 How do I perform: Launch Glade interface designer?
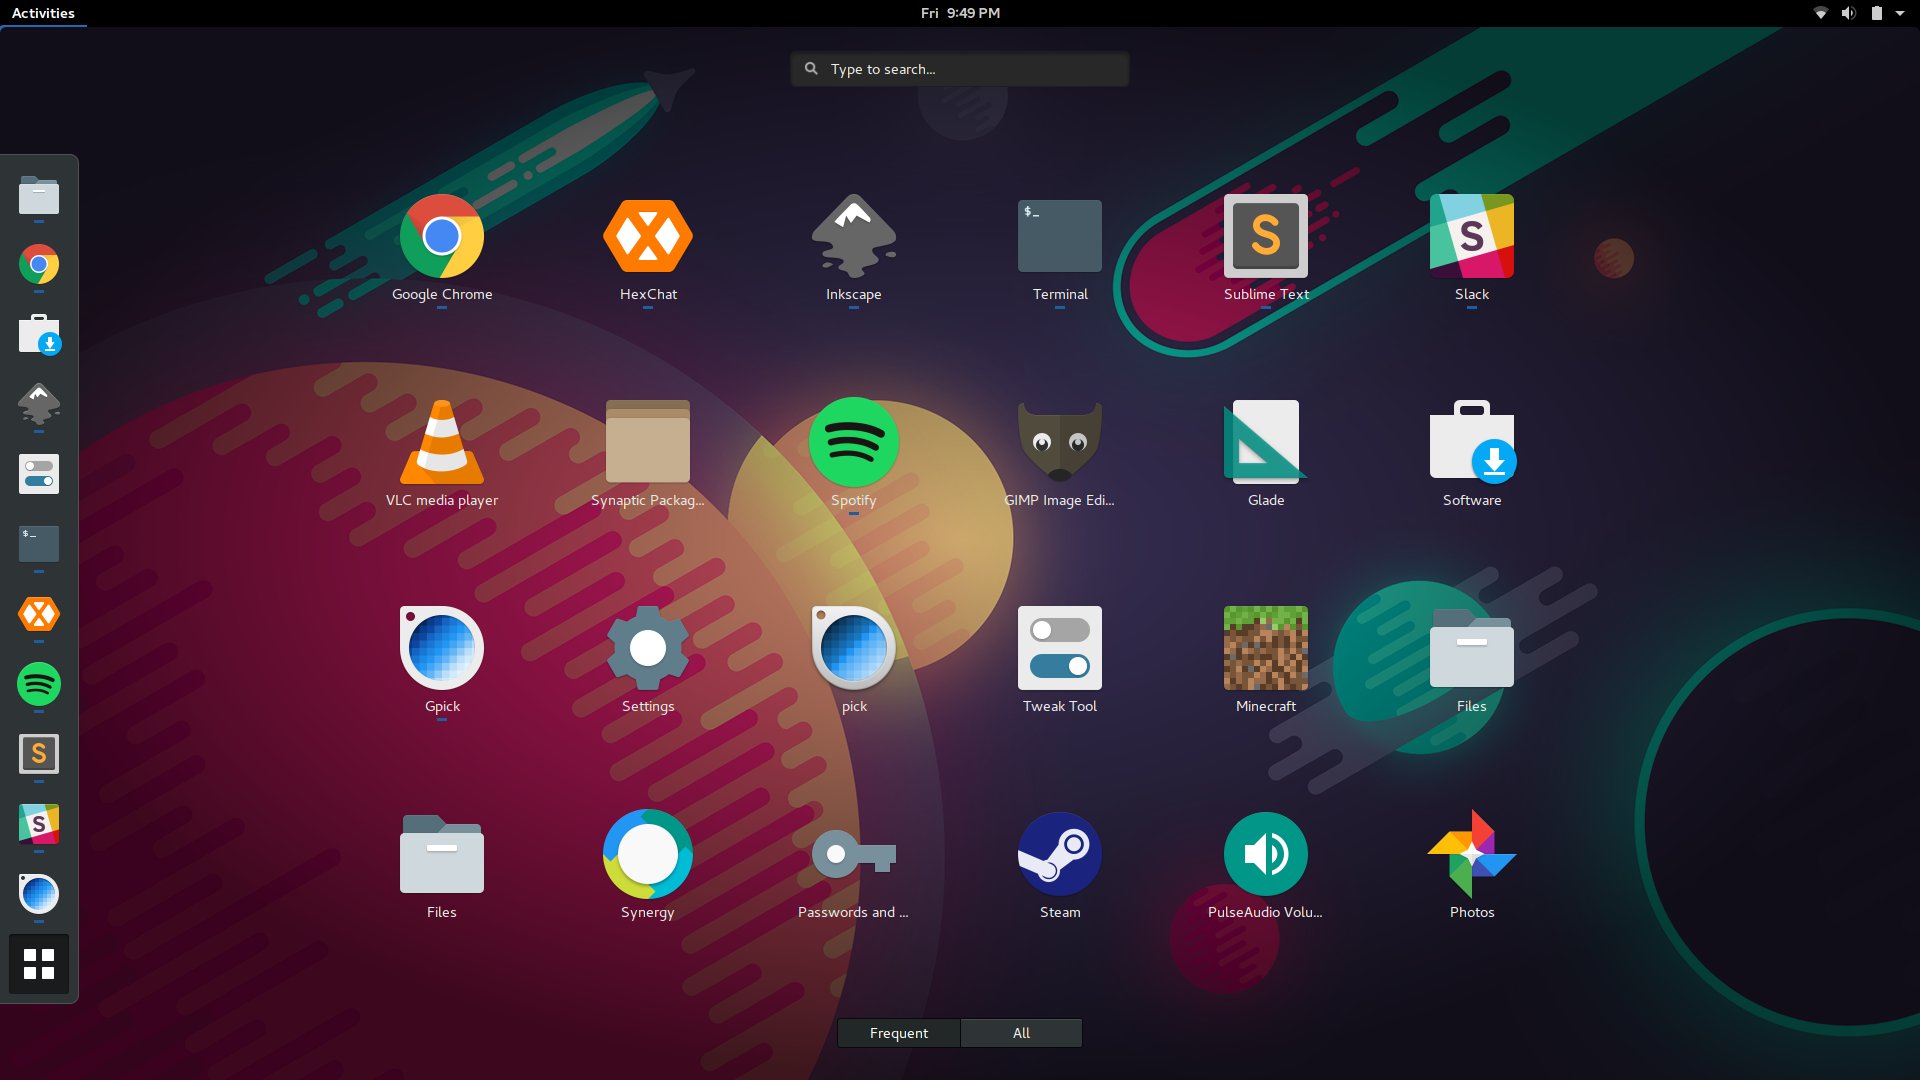pyautogui.click(x=1266, y=442)
